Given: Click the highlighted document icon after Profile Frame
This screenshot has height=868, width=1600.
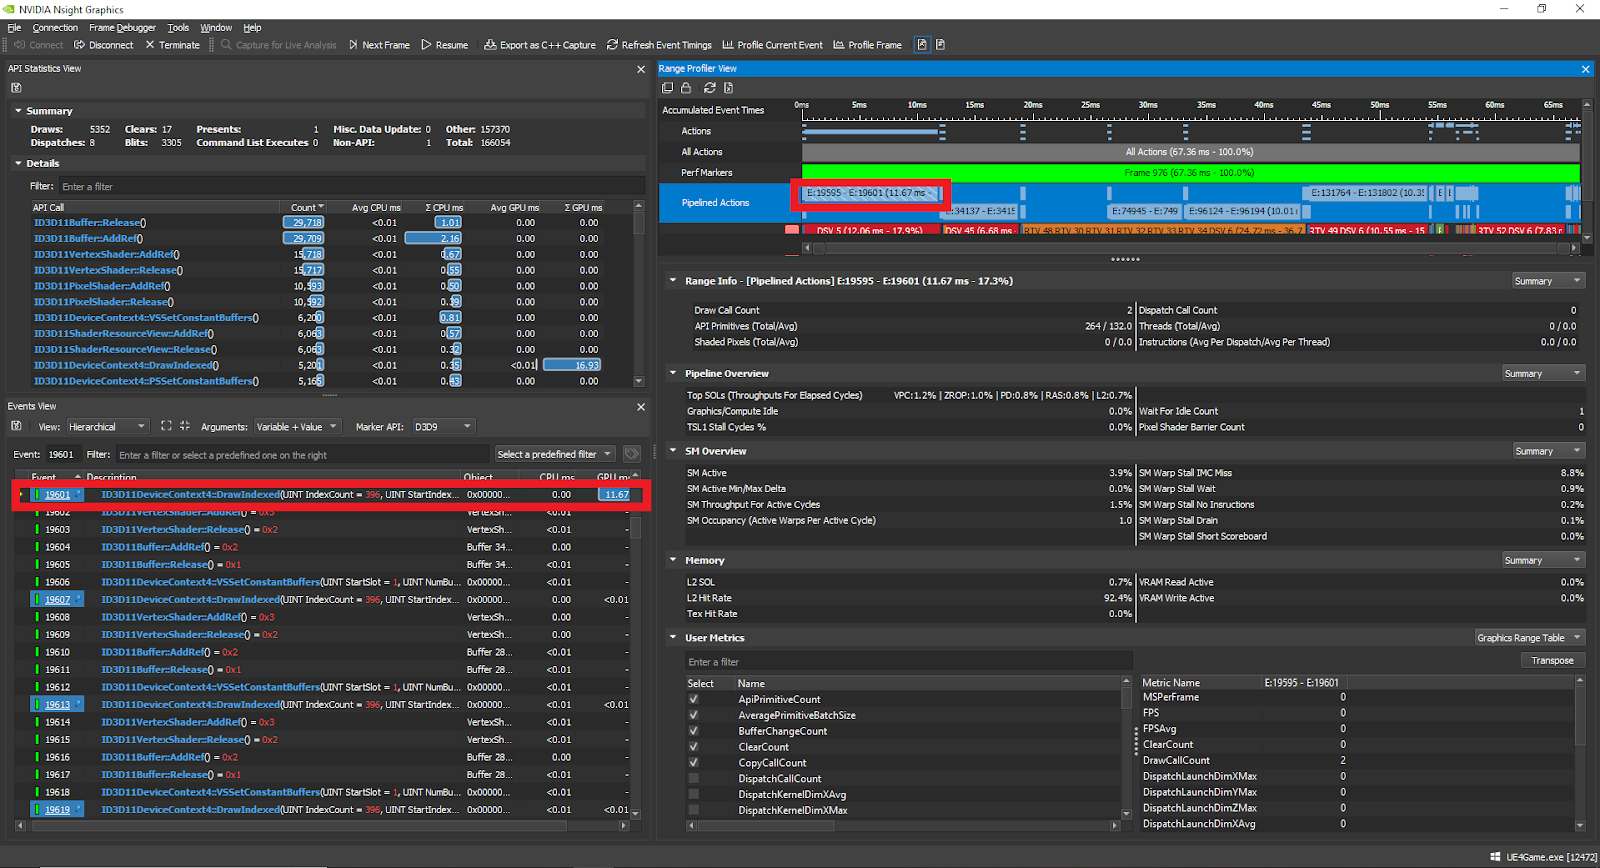Looking at the screenshot, I should [x=922, y=45].
